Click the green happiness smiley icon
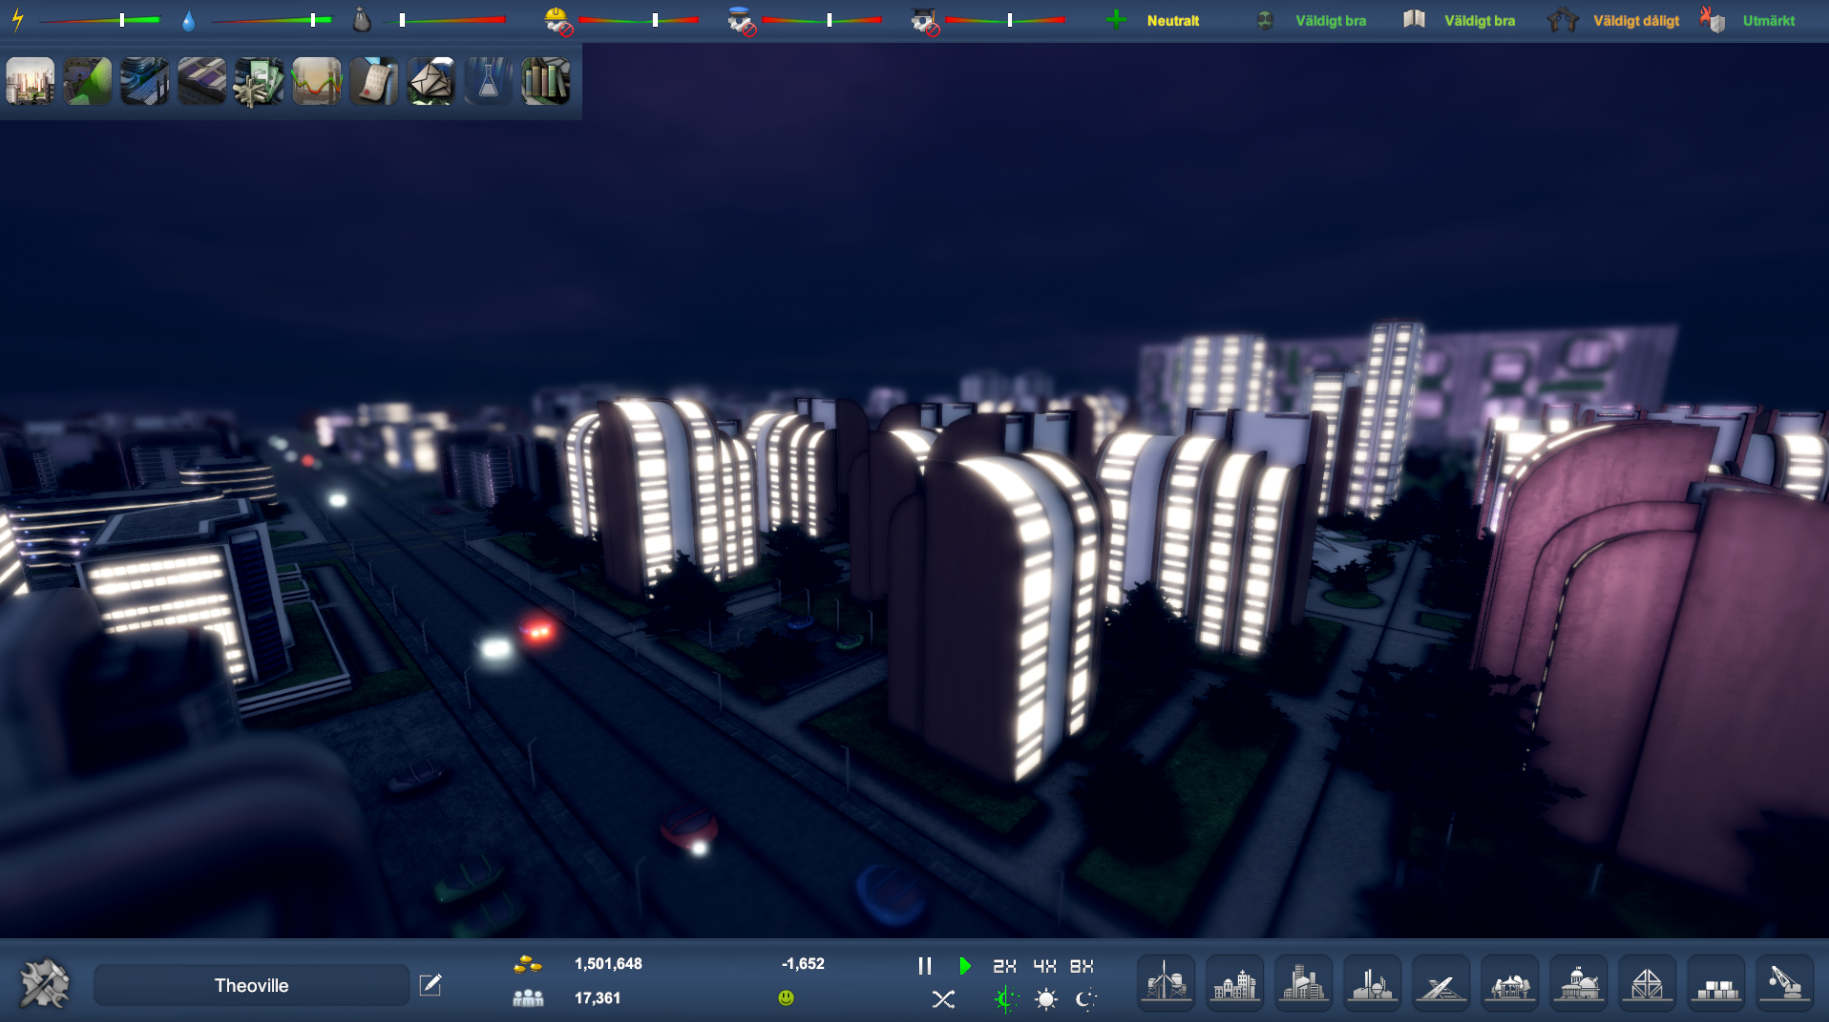The width and height of the screenshot is (1829, 1022). pyautogui.click(x=786, y=998)
